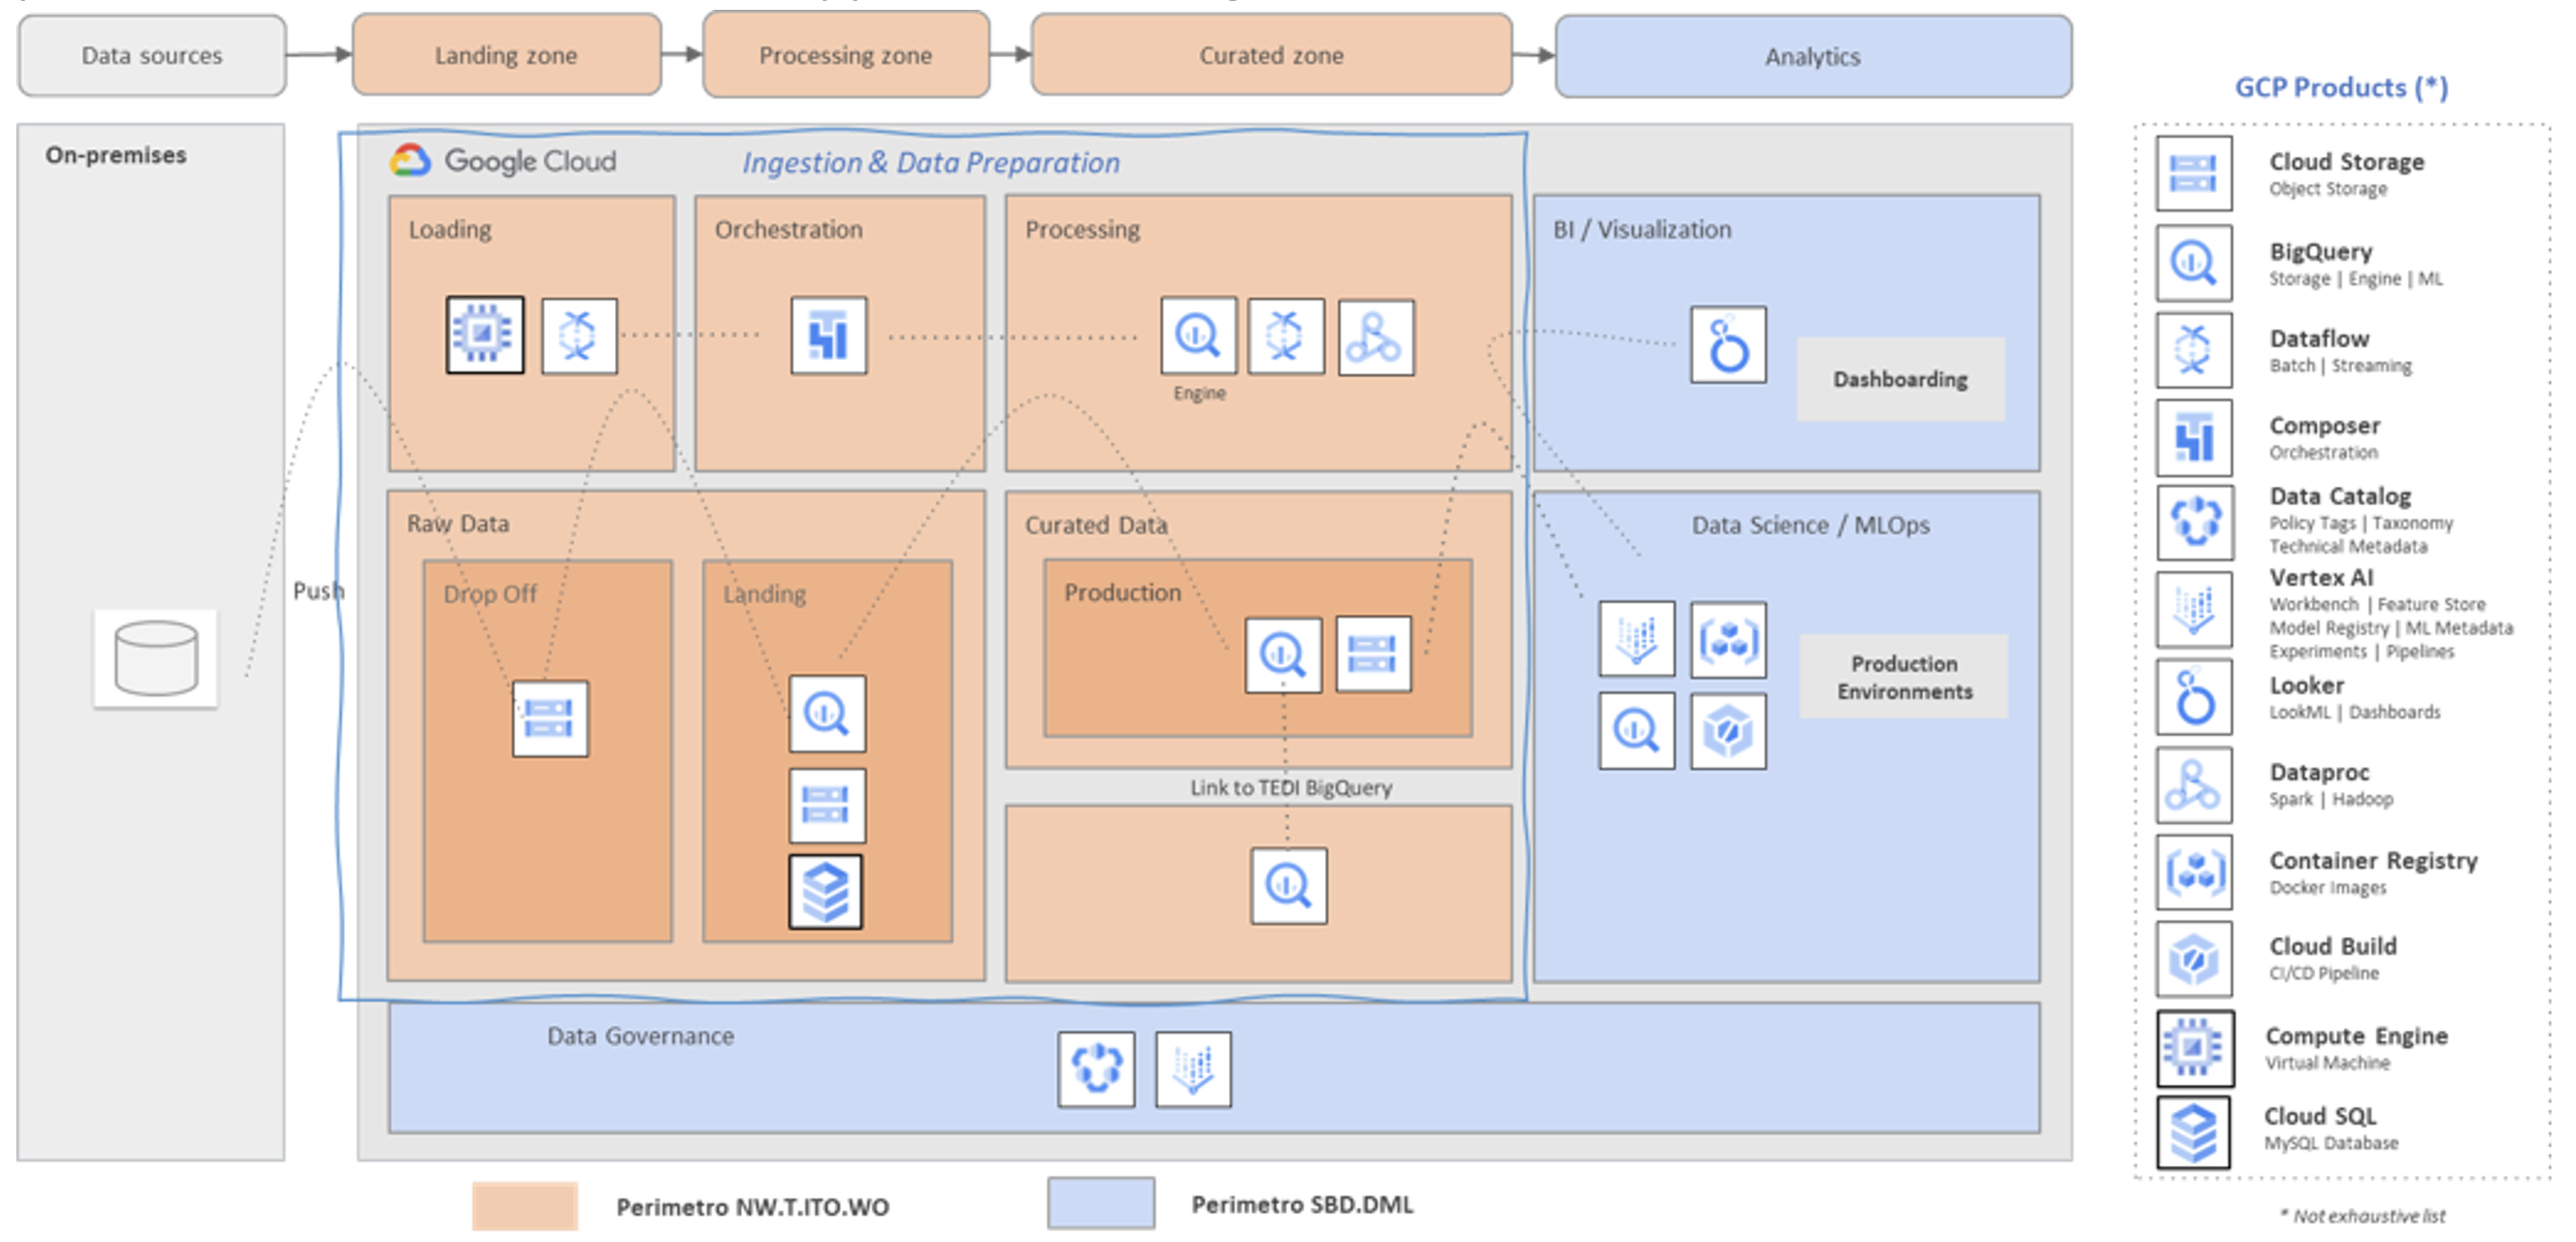Select the Production Environments label box
Image resolution: width=2576 pixels, height=1242 pixels.
point(1904,677)
